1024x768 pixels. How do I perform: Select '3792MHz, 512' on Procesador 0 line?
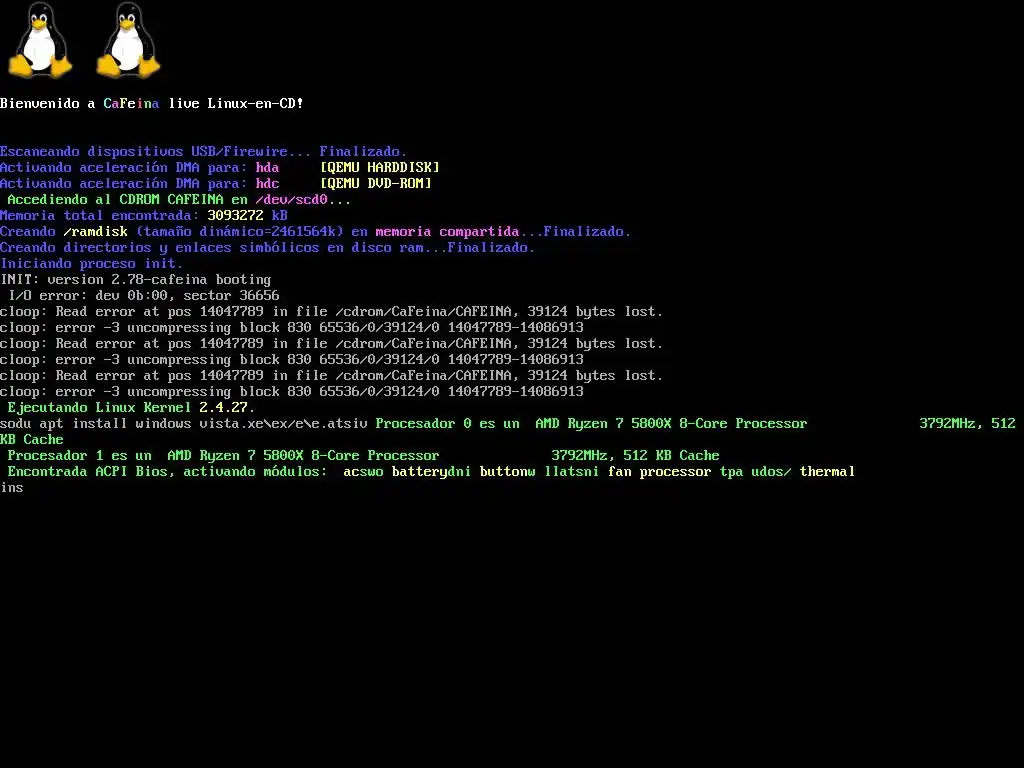967,423
